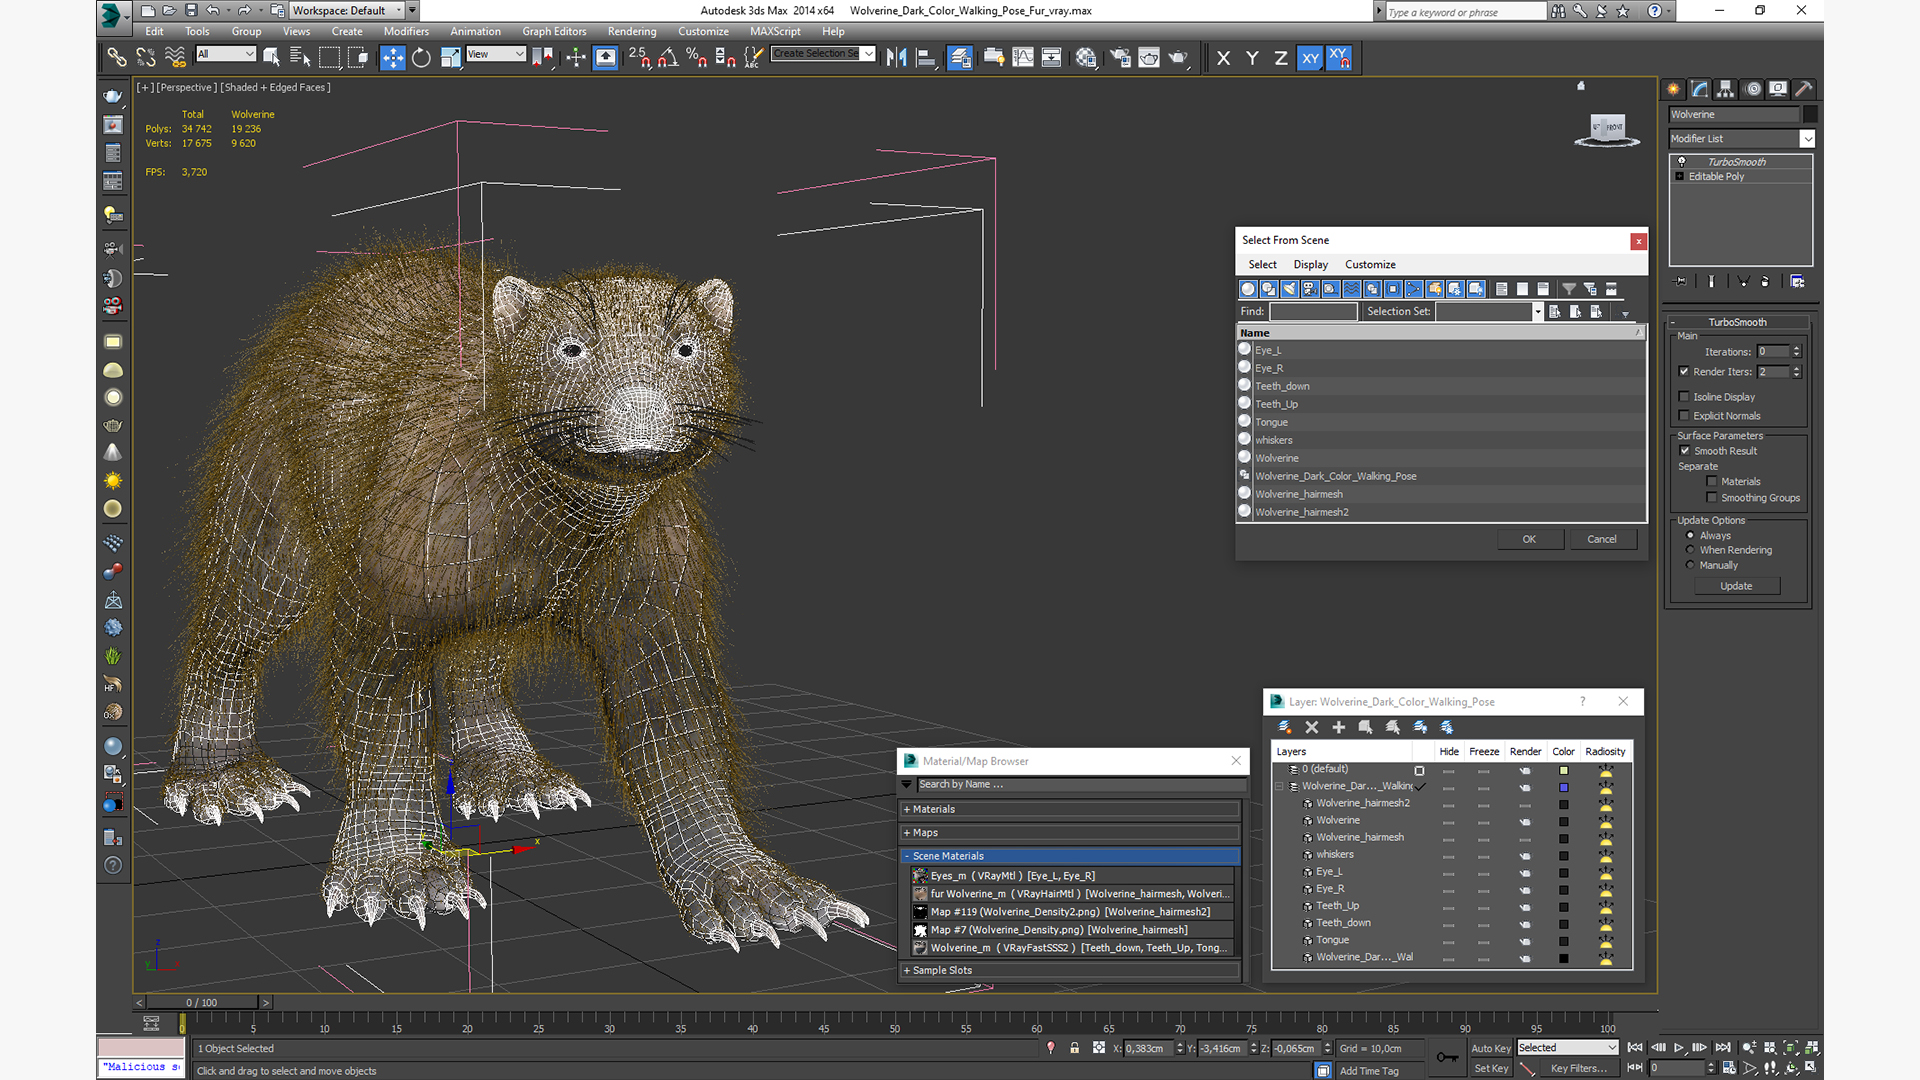Enable the Explicit Normals checkbox
This screenshot has height=1080, width=1920.
1684,415
